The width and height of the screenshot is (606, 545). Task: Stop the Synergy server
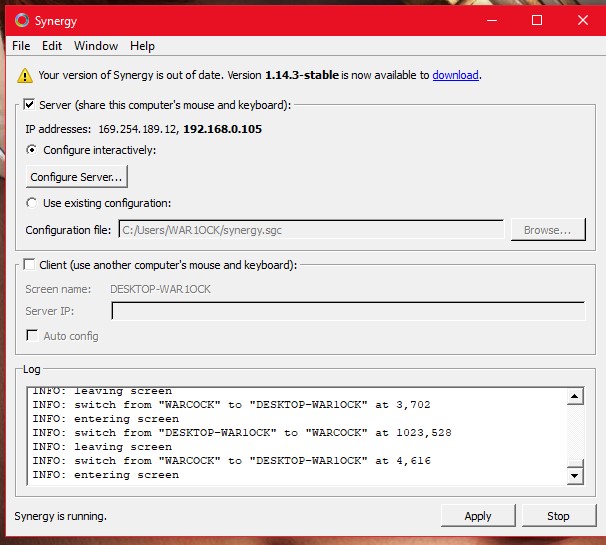(559, 516)
